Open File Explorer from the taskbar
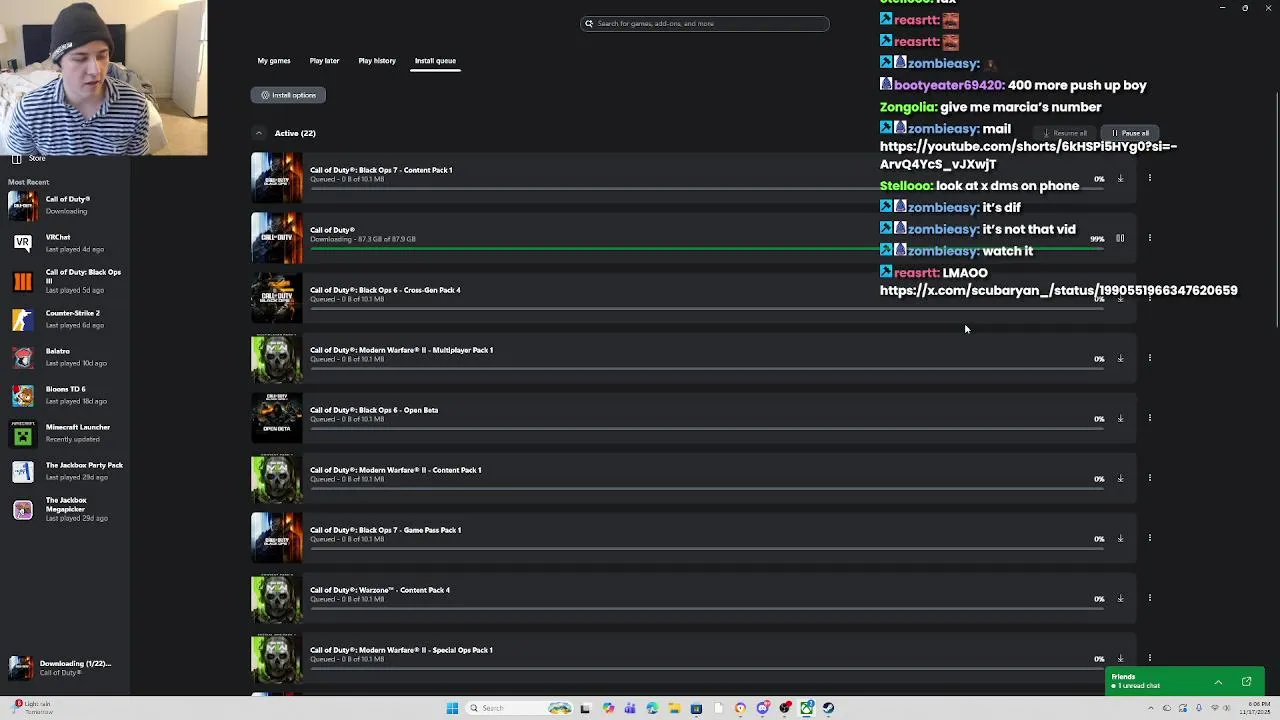Screen dimensions: 1280x720 click(674, 708)
